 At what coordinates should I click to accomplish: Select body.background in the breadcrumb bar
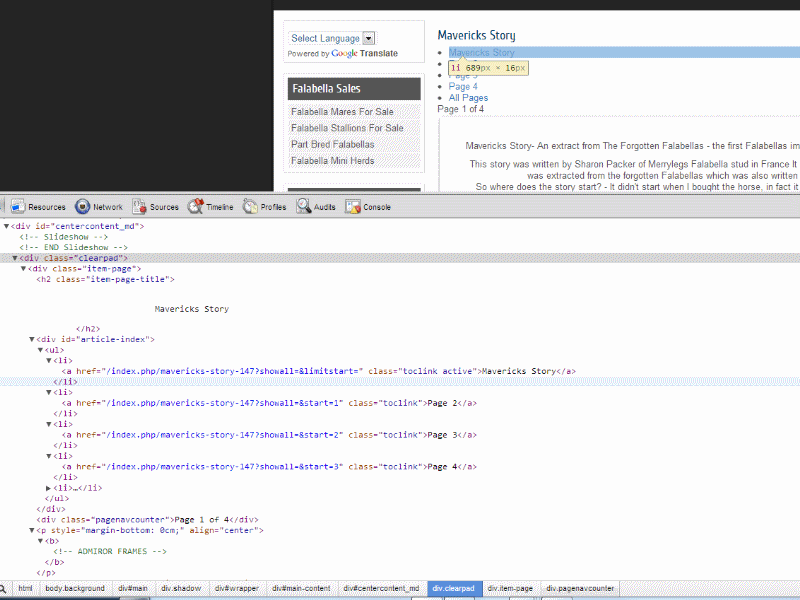74,588
